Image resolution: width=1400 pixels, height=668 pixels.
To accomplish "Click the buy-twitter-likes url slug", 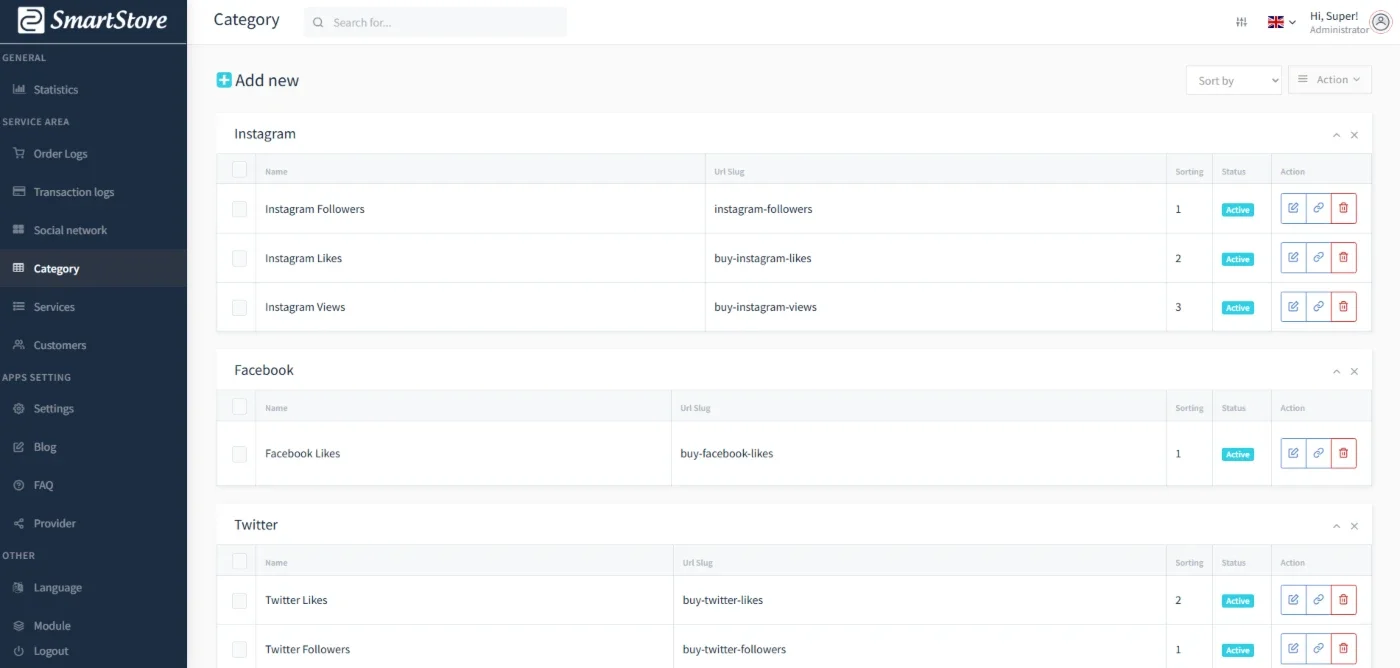I will [x=723, y=600].
